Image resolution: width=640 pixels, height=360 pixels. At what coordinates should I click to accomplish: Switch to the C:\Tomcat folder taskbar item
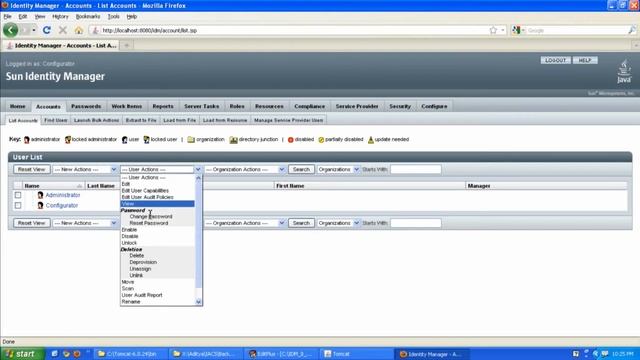[130, 354]
